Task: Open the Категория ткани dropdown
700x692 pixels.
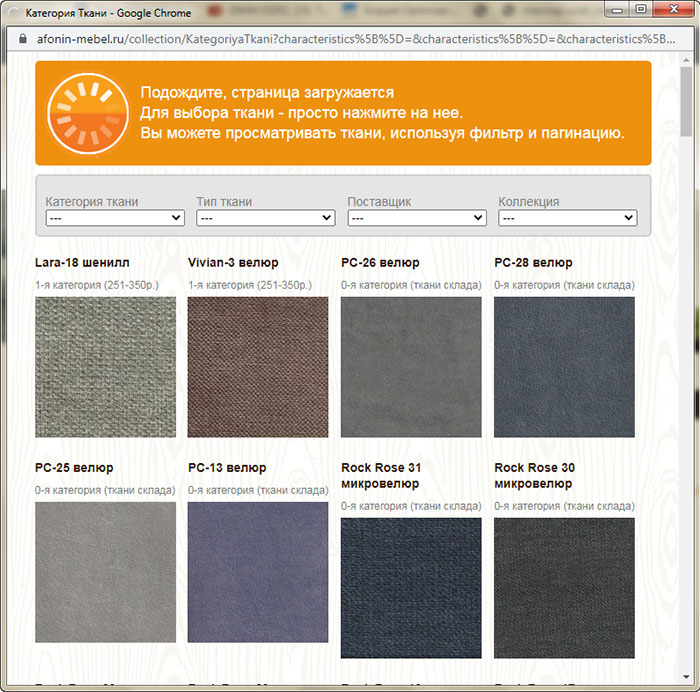Action: (115, 218)
